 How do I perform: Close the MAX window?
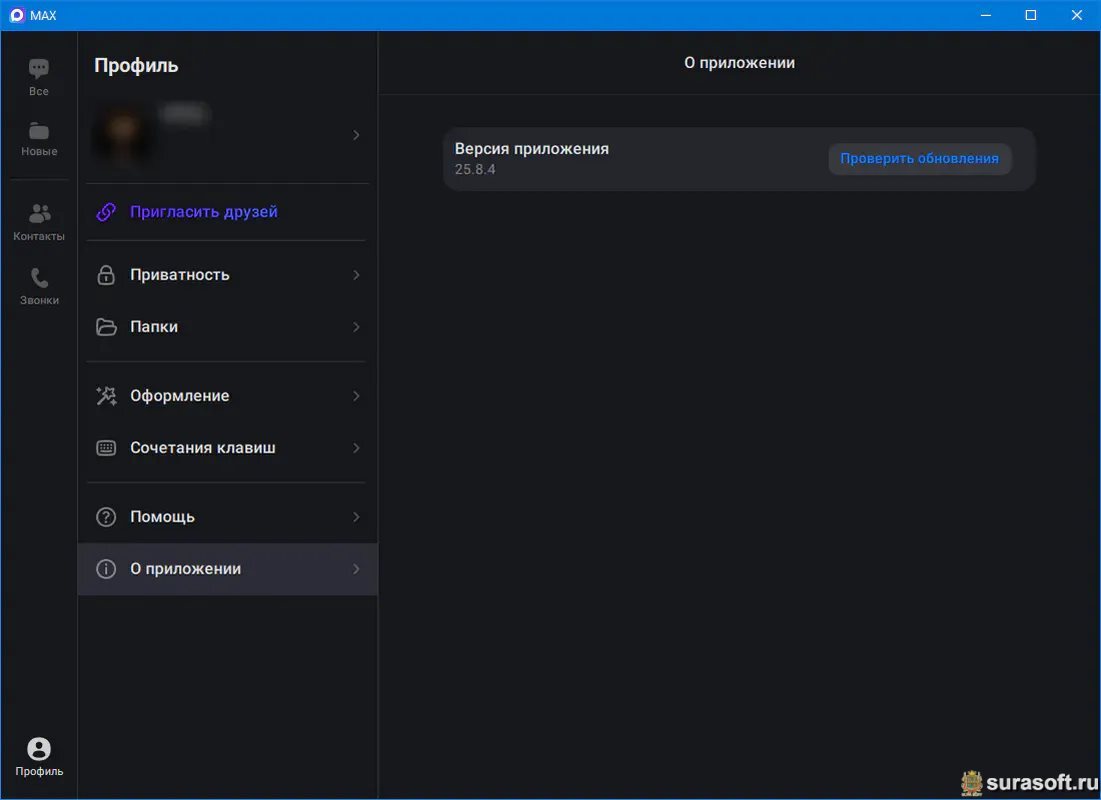1076,15
